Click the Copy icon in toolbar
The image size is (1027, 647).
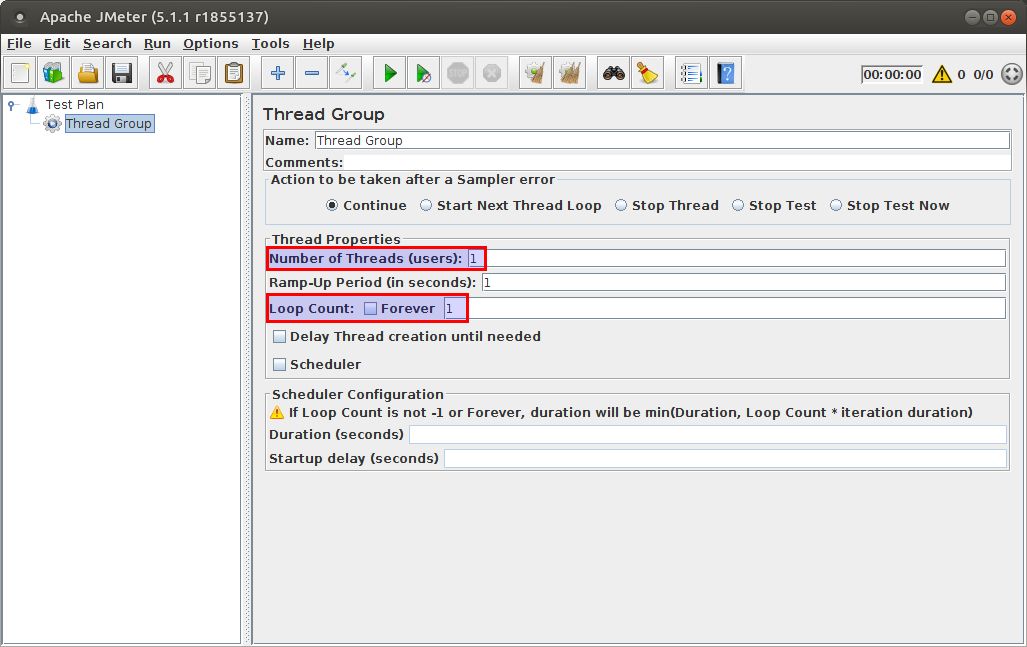tap(199, 73)
